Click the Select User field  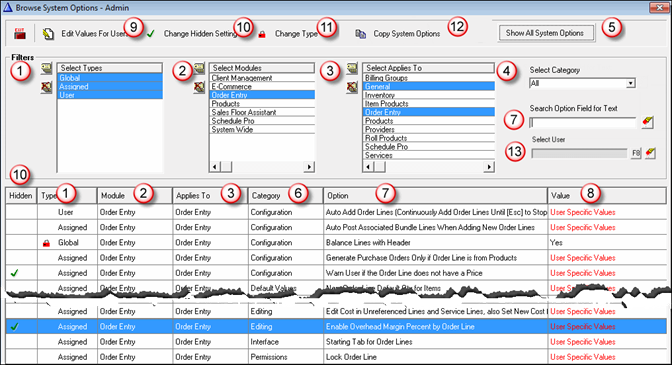pos(579,153)
